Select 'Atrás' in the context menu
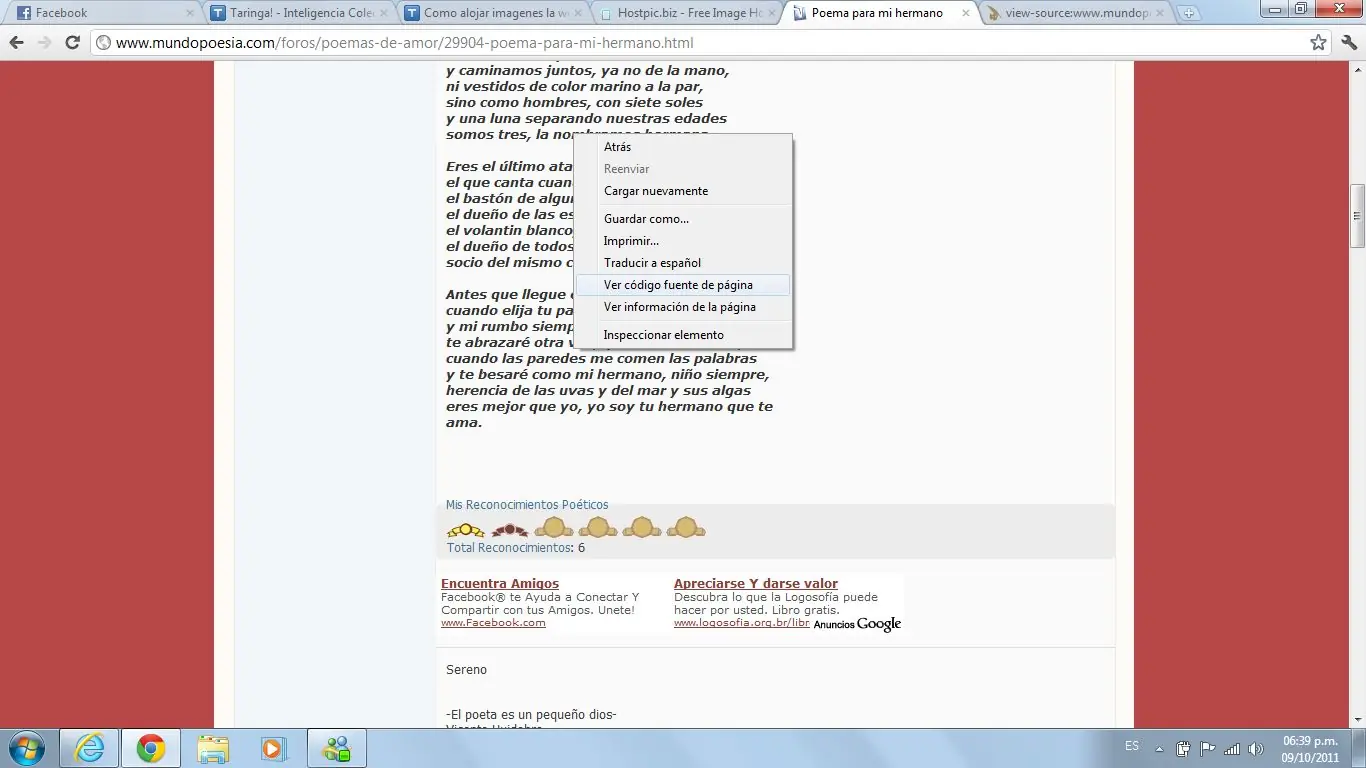The width and height of the screenshot is (1366, 768). pyautogui.click(x=683, y=147)
